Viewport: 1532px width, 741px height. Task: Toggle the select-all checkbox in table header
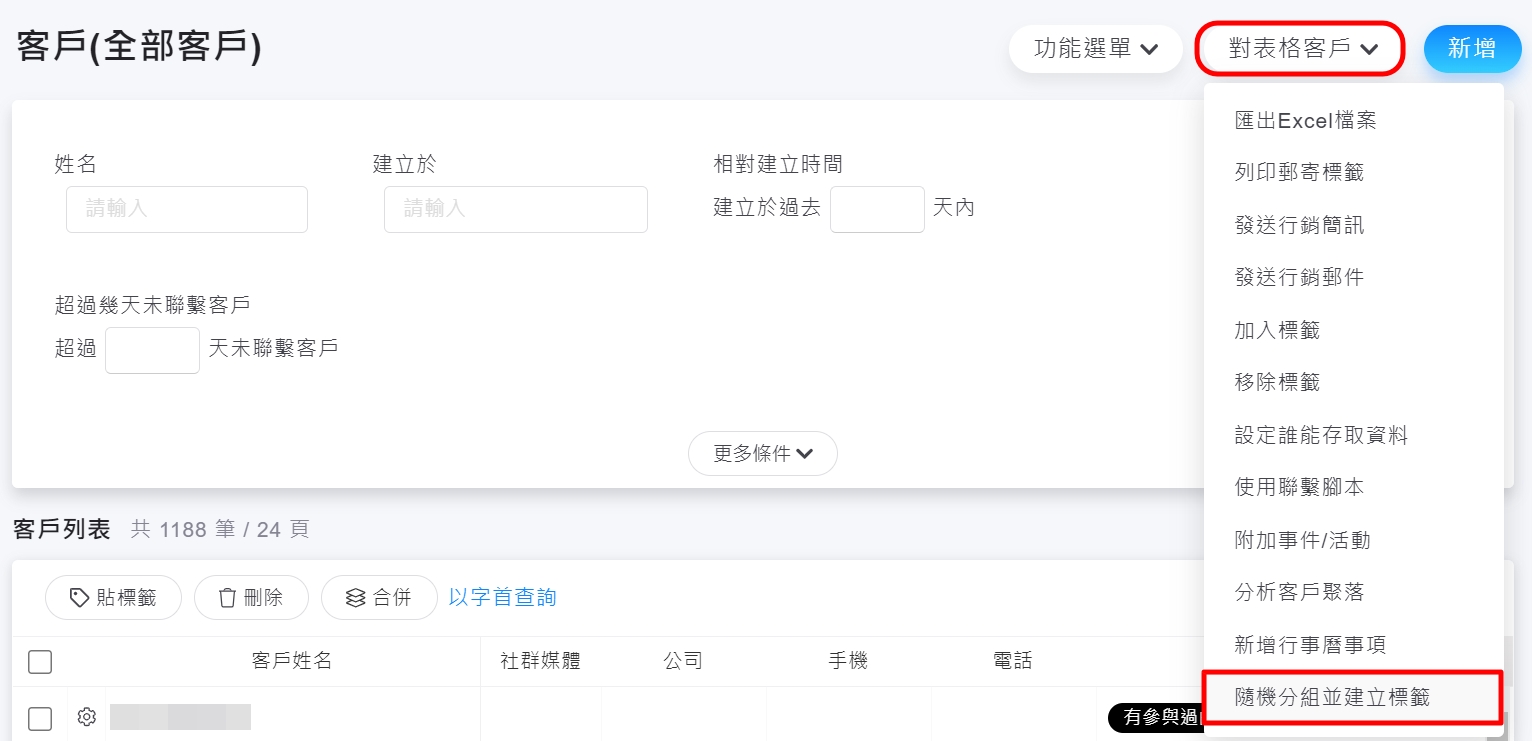[40, 661]
